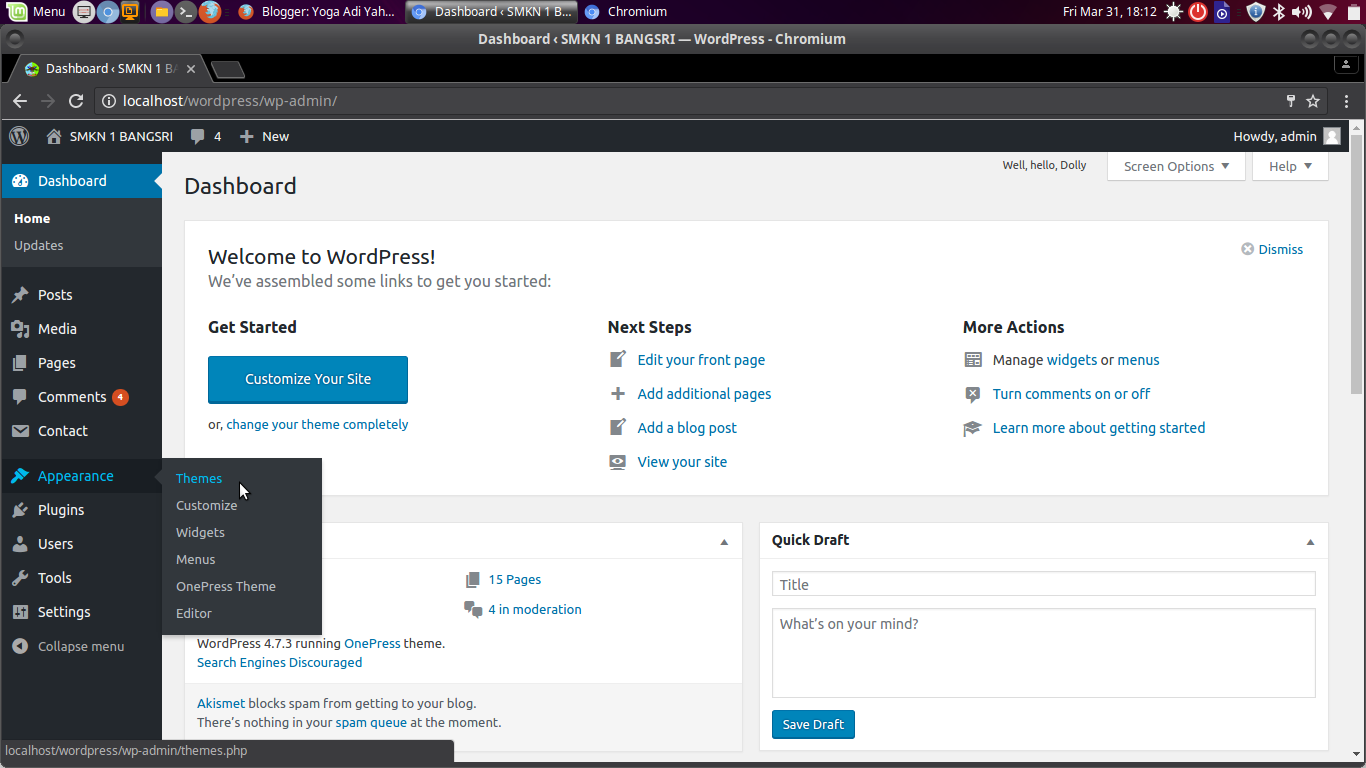1366x768 pixels.
Task: Click the volume speaker icon in system tray
Action: click(x=1301, y=12)
